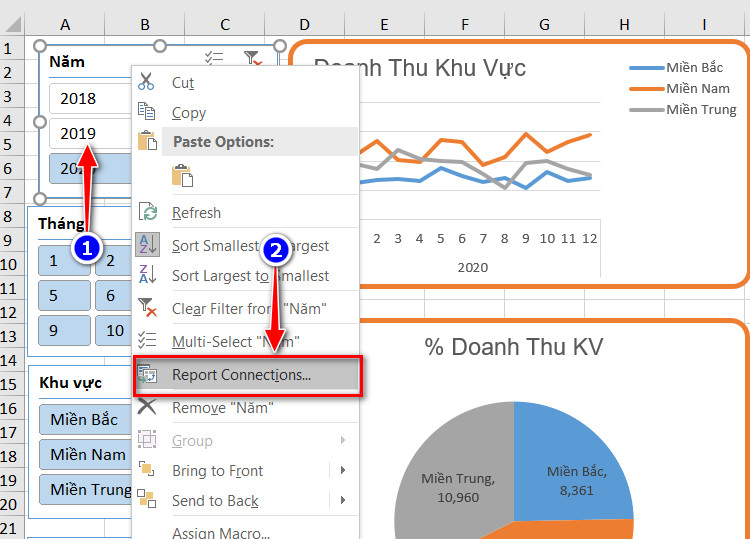Viewport: 750px width, 539px height.
Task: Click the blue Miền Bắc pie slice
Action: pyautogui.click(x=574, y=459)
